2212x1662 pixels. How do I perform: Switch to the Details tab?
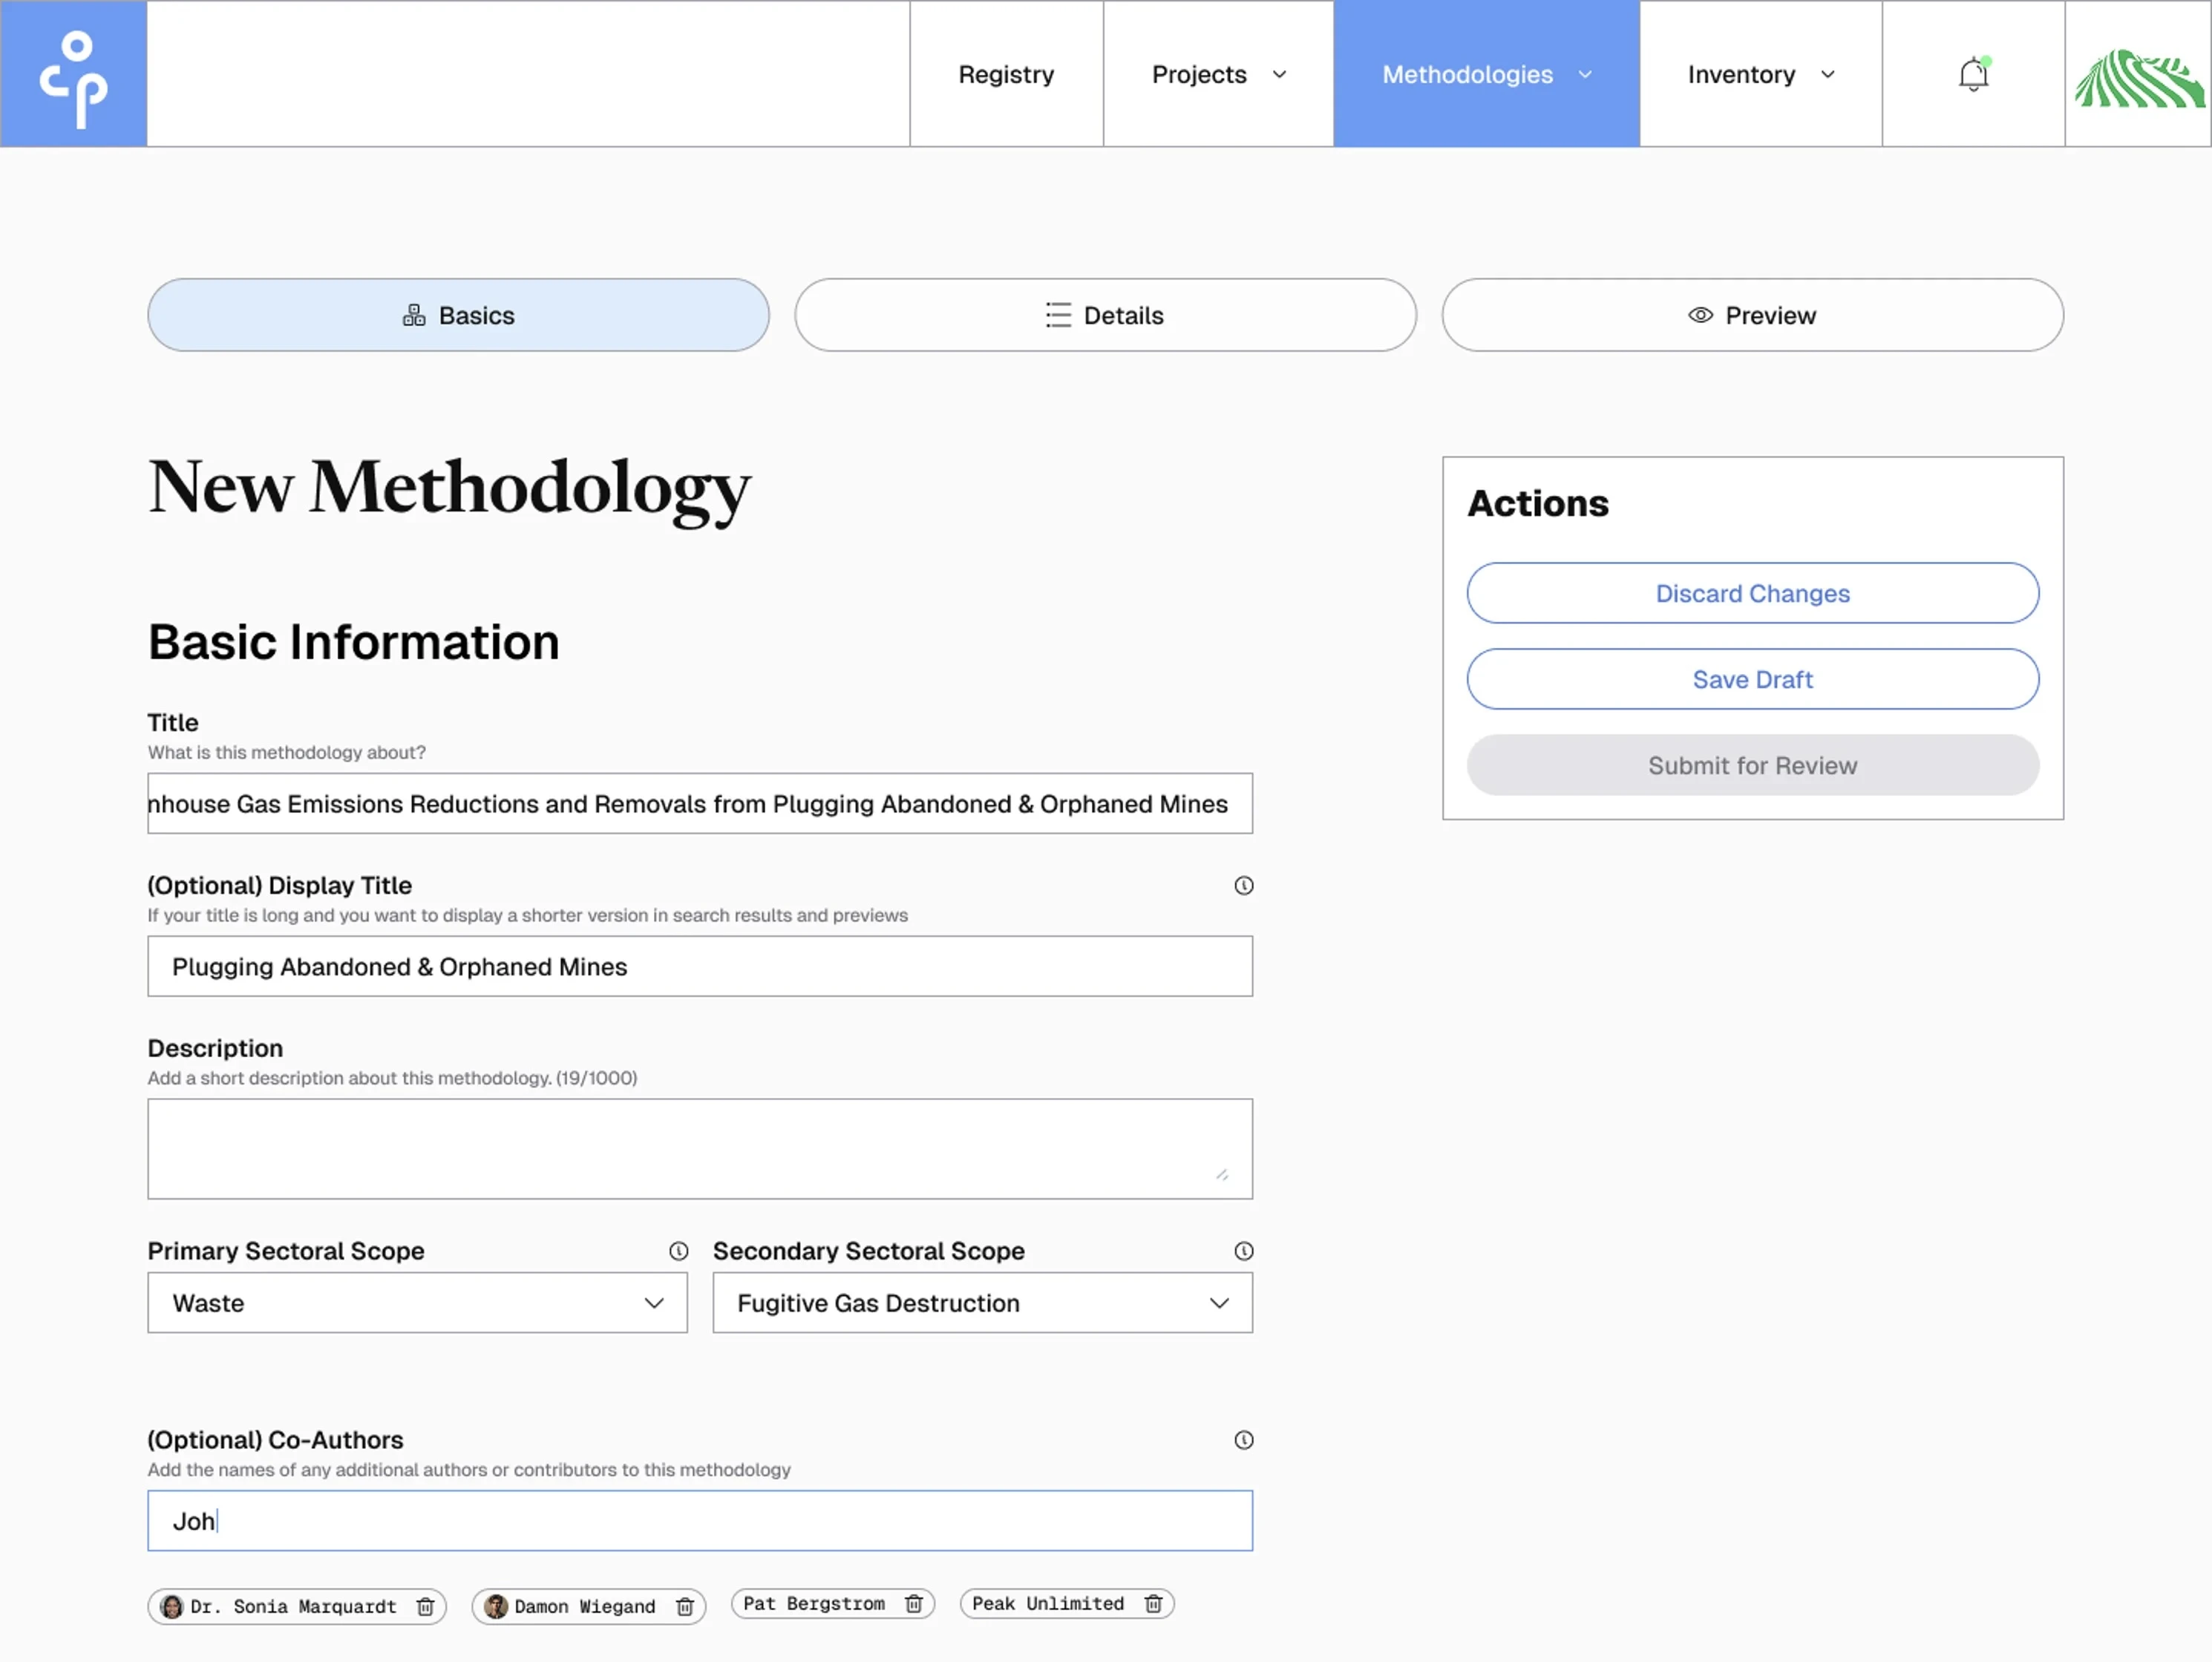pos(1105,315)
